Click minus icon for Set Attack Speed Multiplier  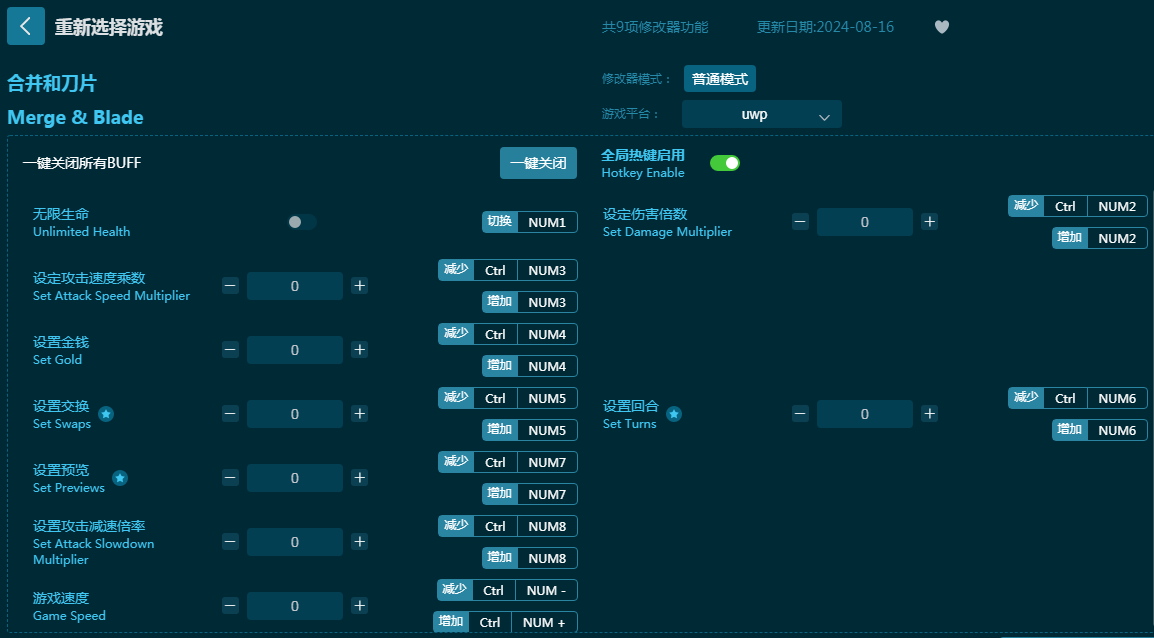tap(230, 286)
